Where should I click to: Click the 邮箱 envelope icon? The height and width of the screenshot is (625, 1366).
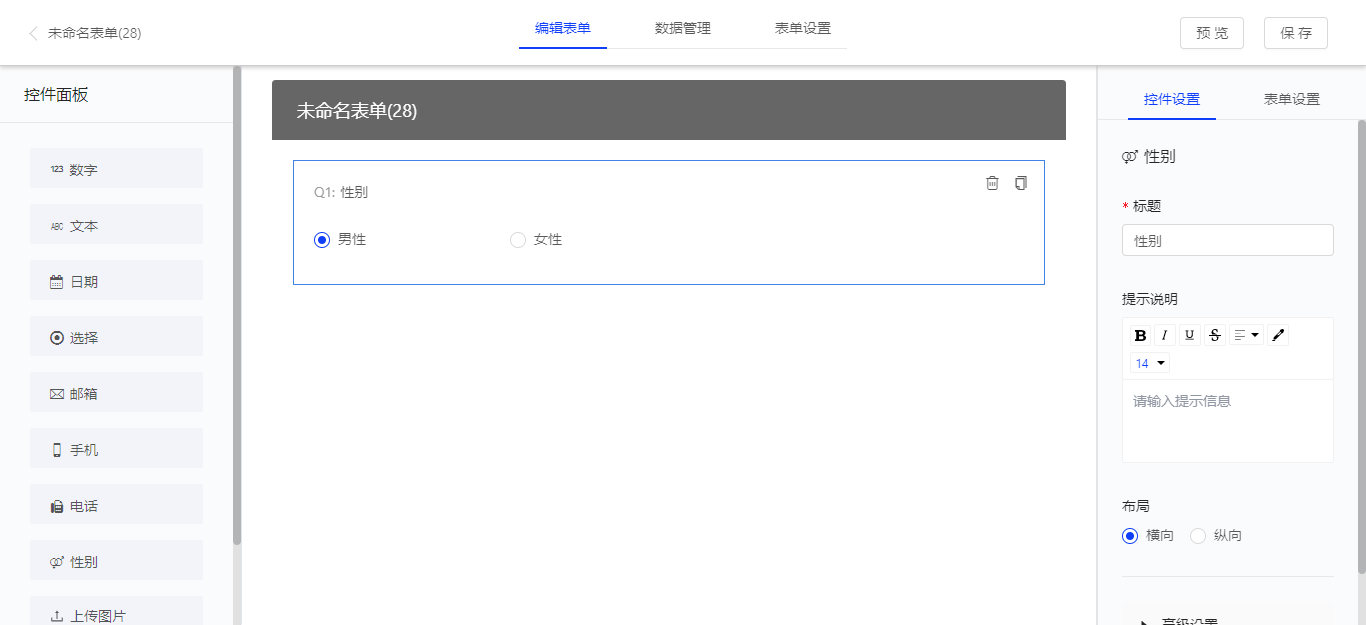point(57,394)
